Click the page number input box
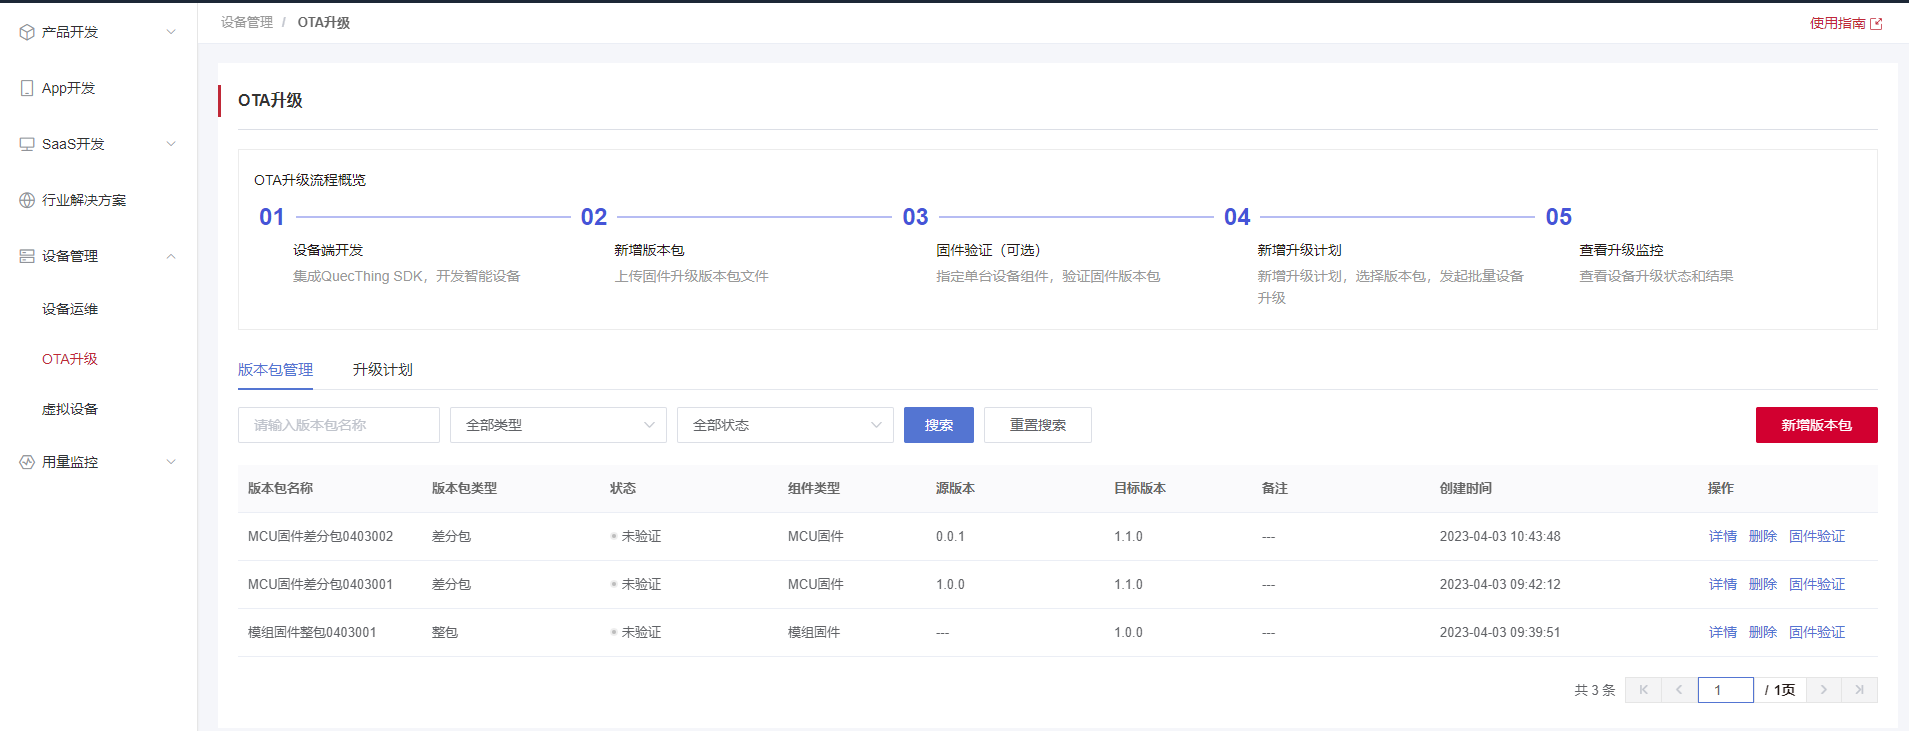Image resolution: width=1909 pixels, height=731 pixels. click(x=1725, y=690)
